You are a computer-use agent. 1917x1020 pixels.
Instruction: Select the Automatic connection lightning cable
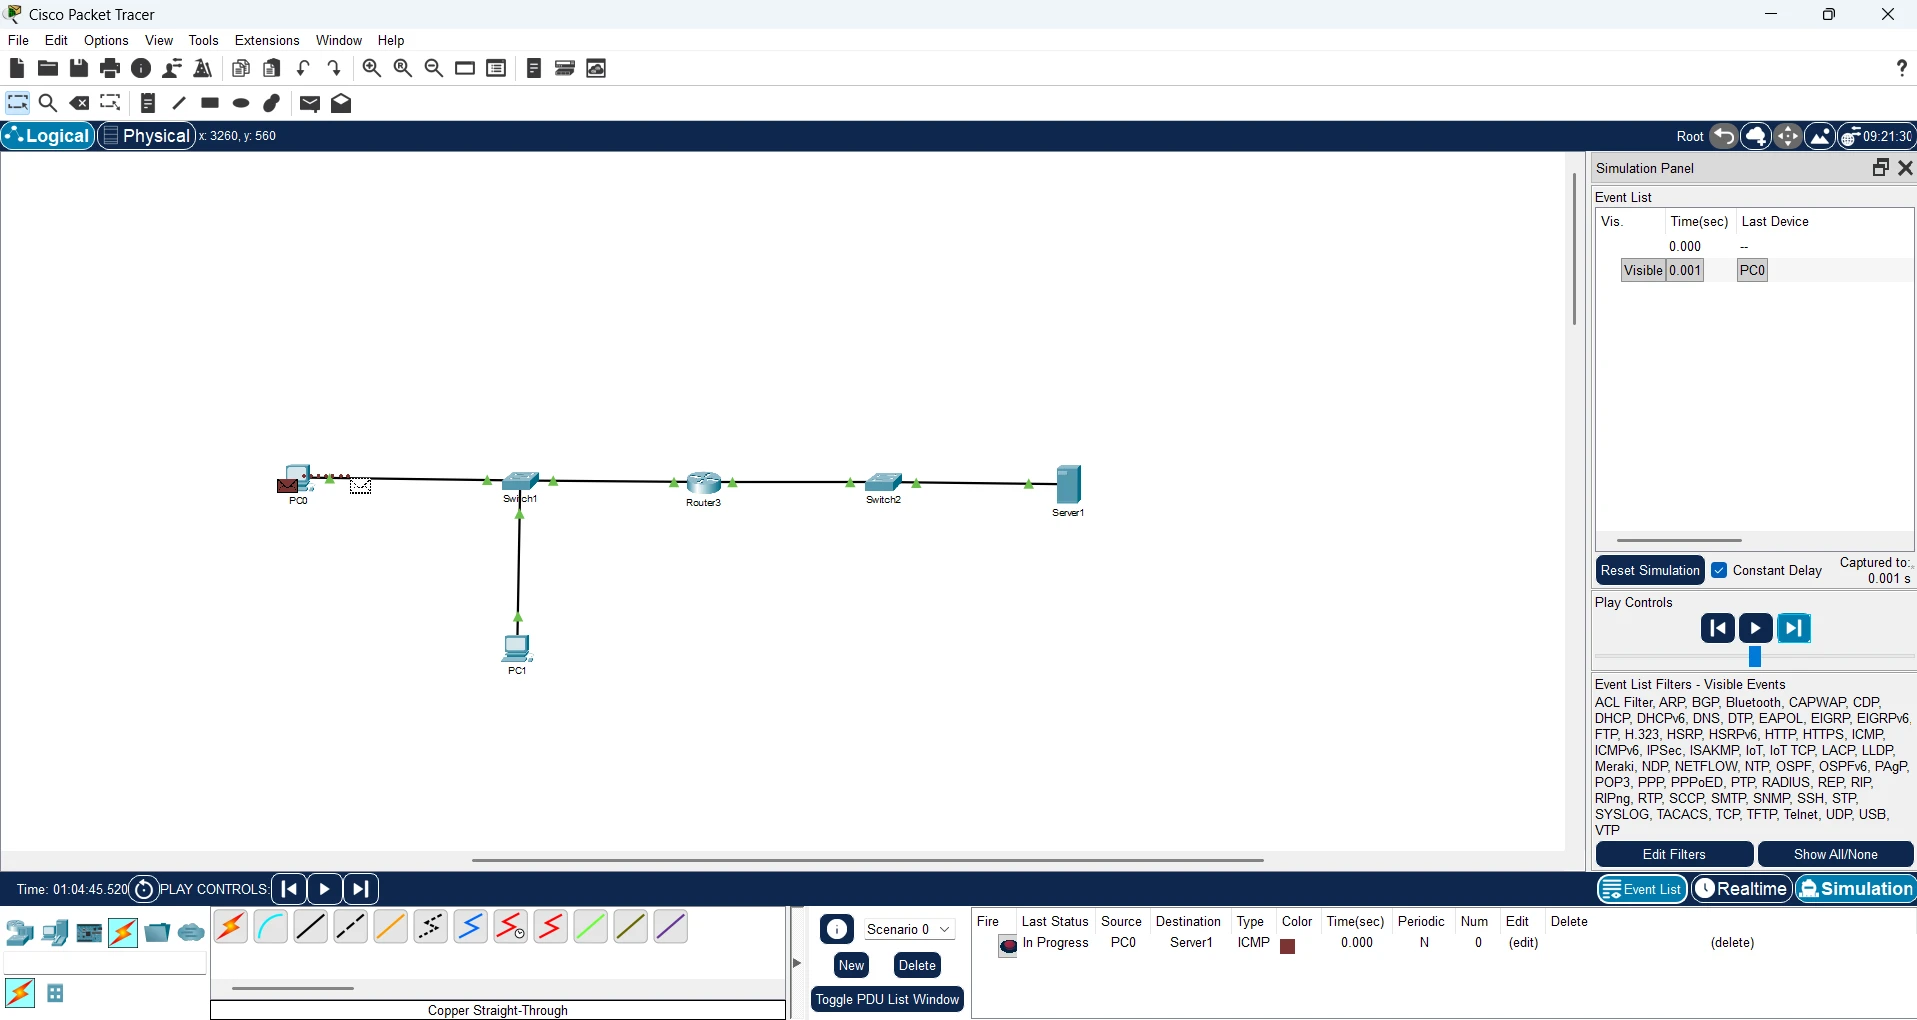pyautogui.click(x=231, y=927)
